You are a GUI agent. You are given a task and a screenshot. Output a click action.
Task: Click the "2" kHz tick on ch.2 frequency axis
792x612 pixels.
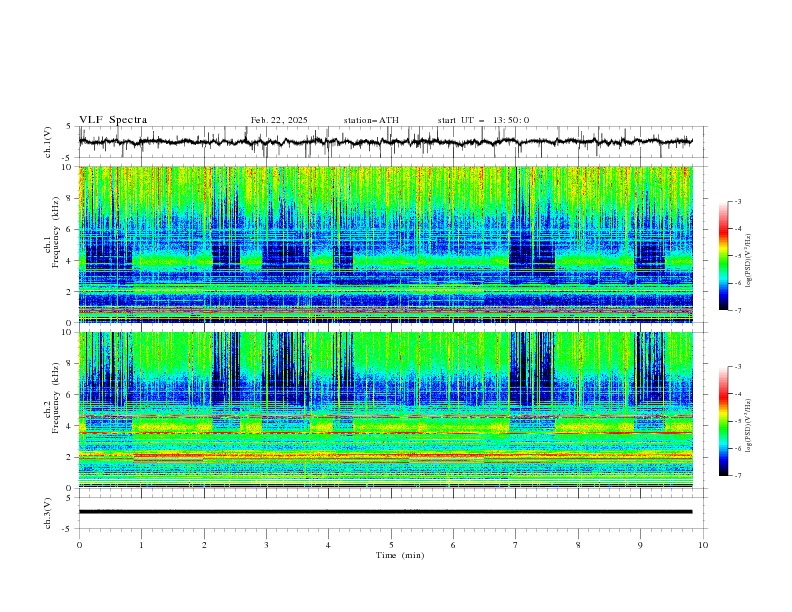coord(71,457)
